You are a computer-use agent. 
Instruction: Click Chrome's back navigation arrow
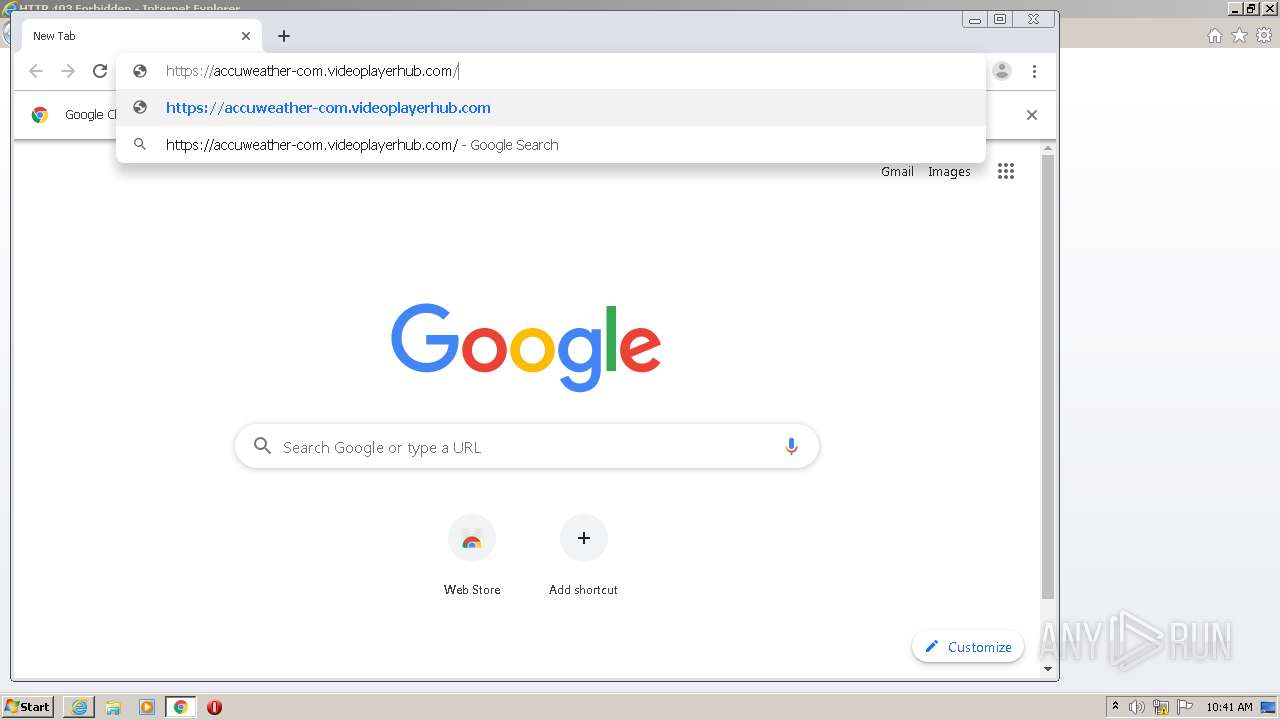point(36,71)
